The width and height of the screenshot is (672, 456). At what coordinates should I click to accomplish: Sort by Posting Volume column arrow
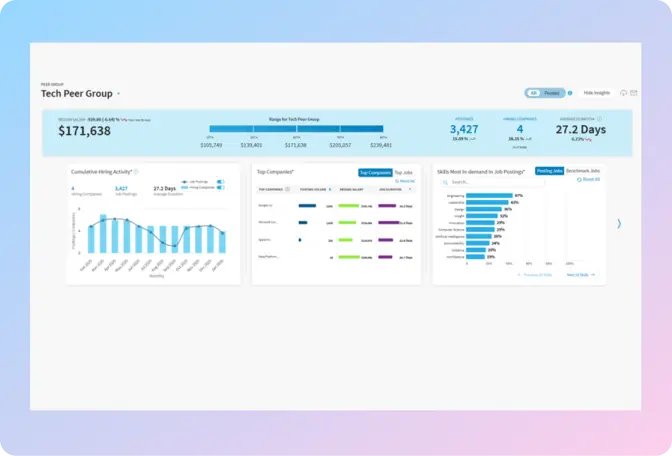click(330, 189)
